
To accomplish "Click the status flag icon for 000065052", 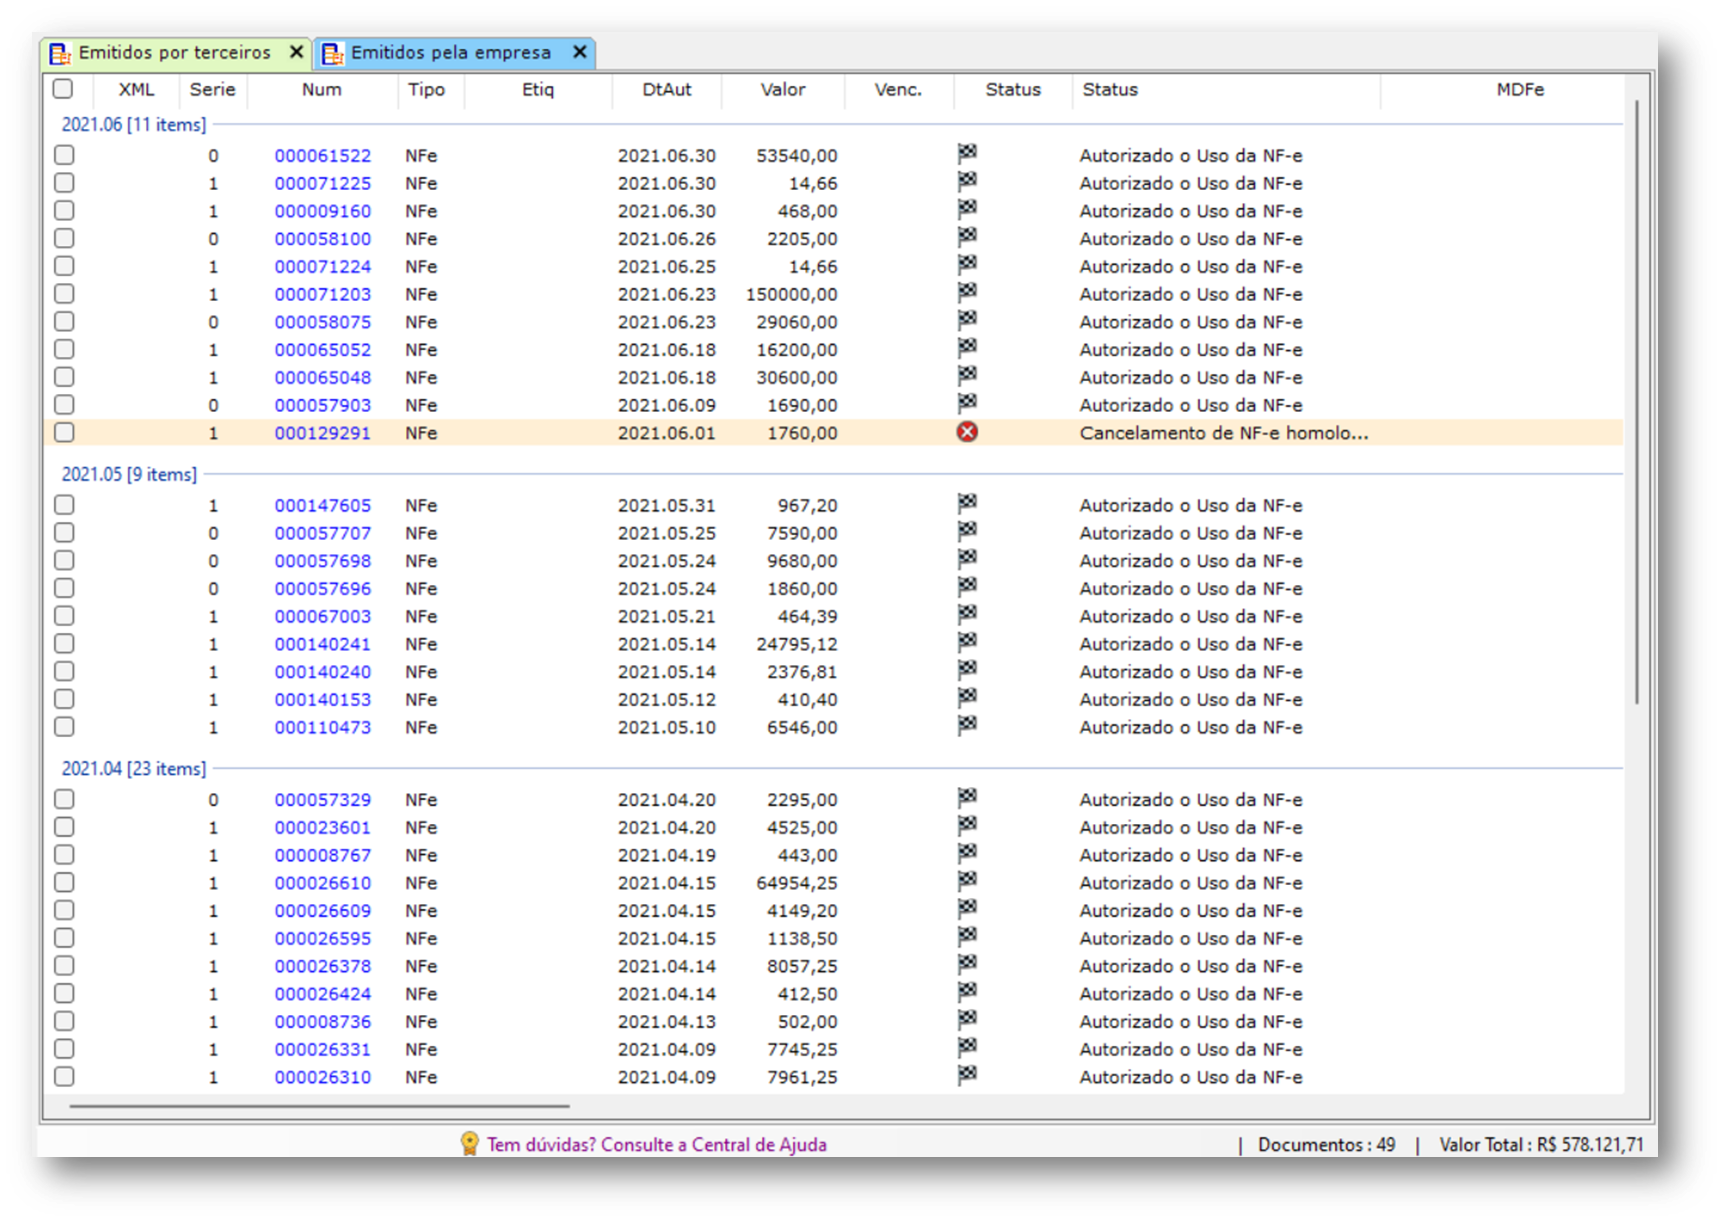I will tap(967, 348).
